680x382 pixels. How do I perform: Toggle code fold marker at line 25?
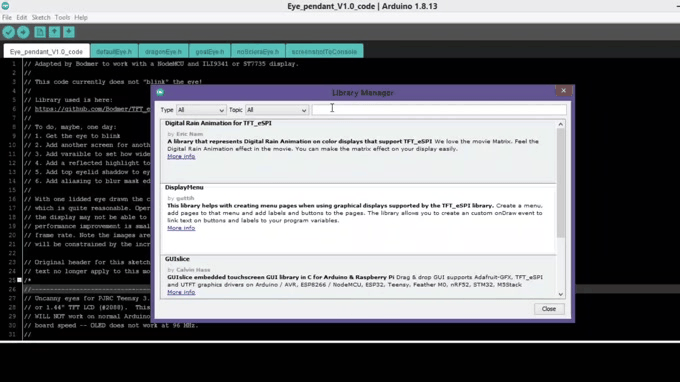coord(19,280)
